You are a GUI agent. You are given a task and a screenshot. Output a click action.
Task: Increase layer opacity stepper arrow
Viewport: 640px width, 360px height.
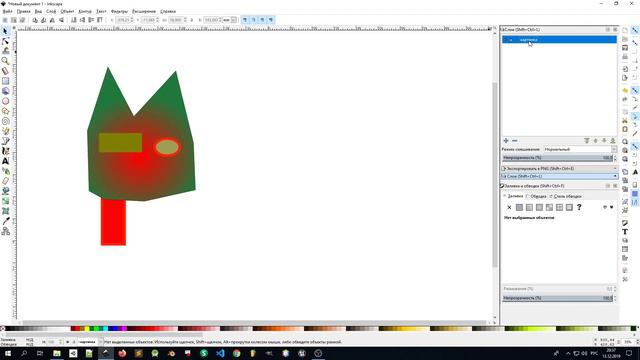click(x=615, y=156)
